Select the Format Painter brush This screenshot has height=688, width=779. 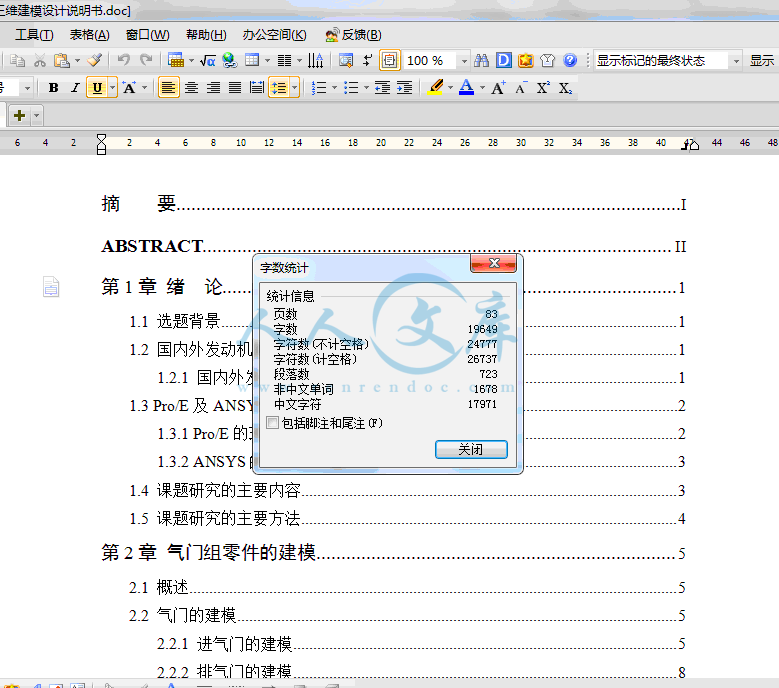pos(94,61)
